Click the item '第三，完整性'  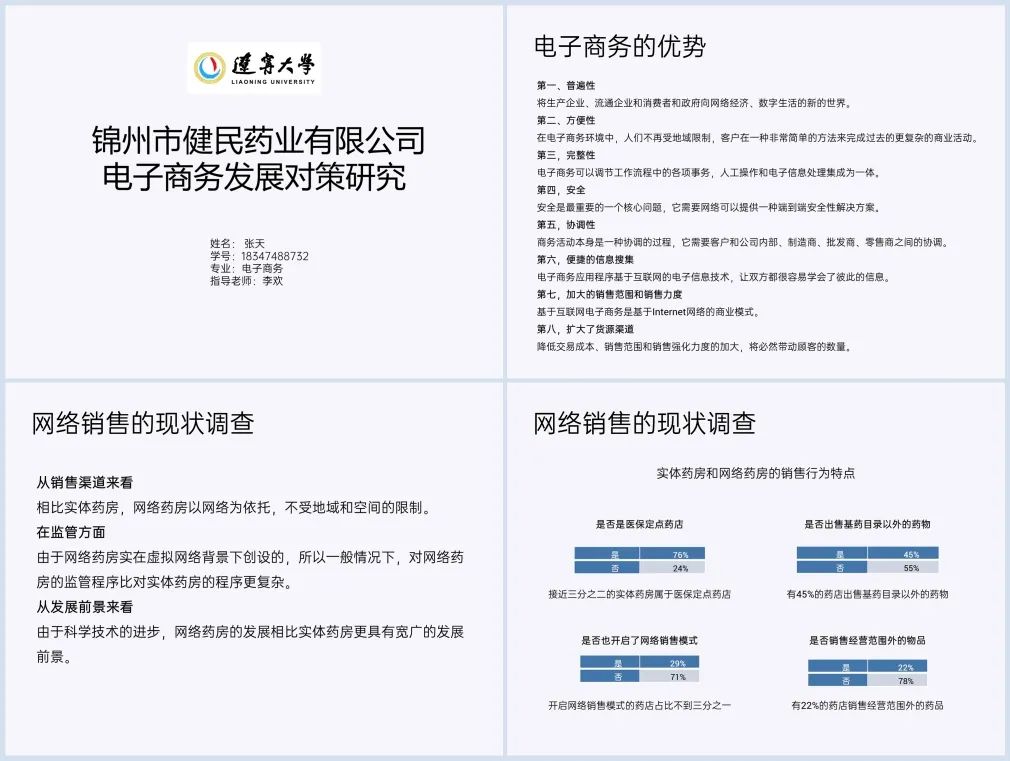click(566, 155)
